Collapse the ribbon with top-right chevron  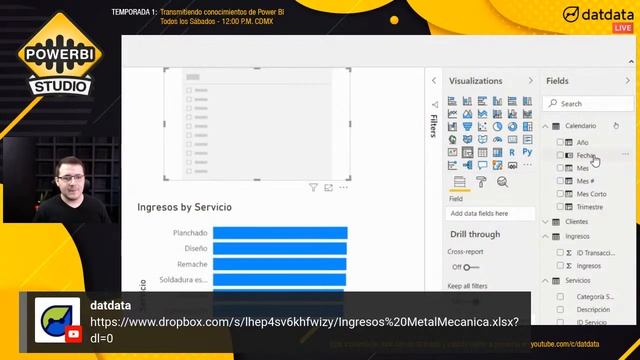pos(631,62)
